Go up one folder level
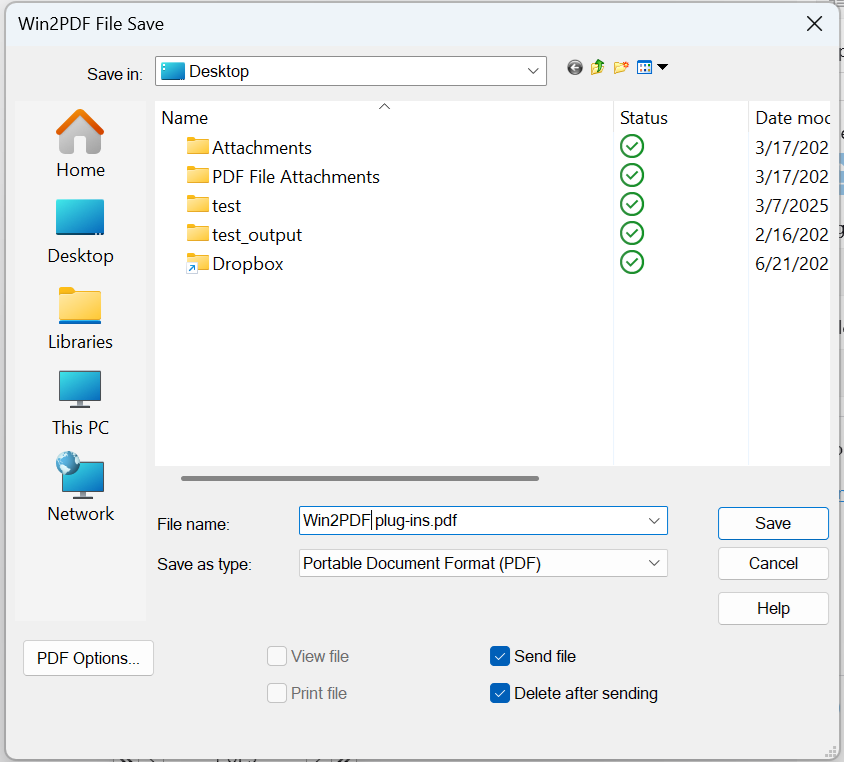This screenshot has height=762, width=844. pyautogui.click(x=598, y=68)
